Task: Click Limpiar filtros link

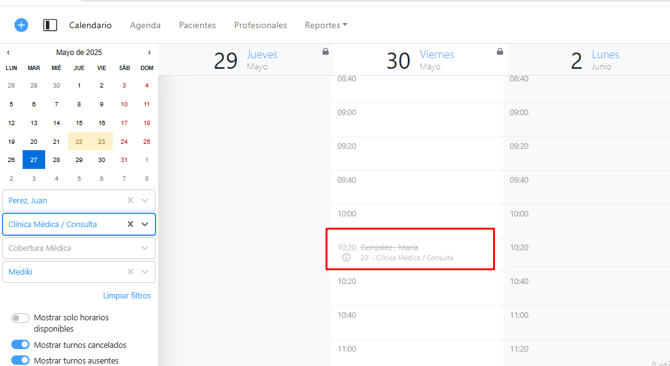Action: 127,296
